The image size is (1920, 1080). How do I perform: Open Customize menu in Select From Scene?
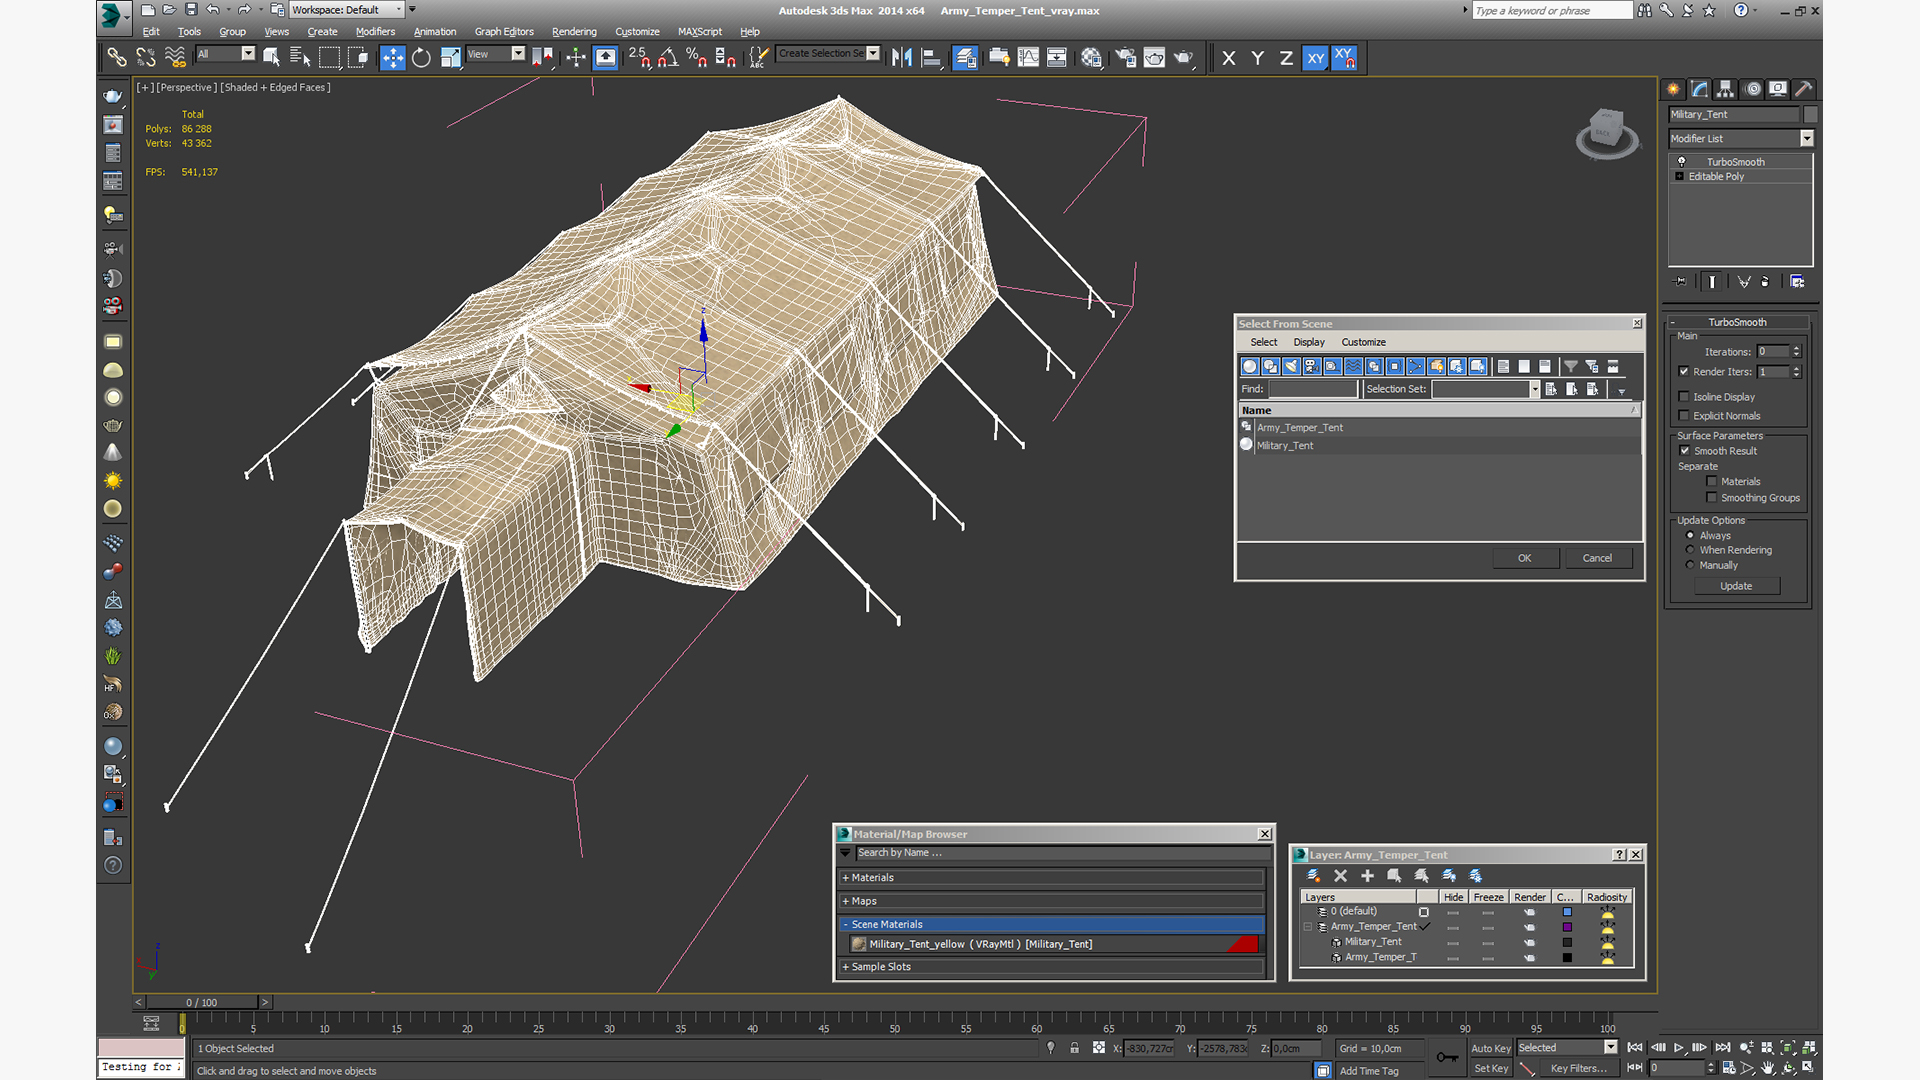pyautogui.click(x=1363, y=342)
